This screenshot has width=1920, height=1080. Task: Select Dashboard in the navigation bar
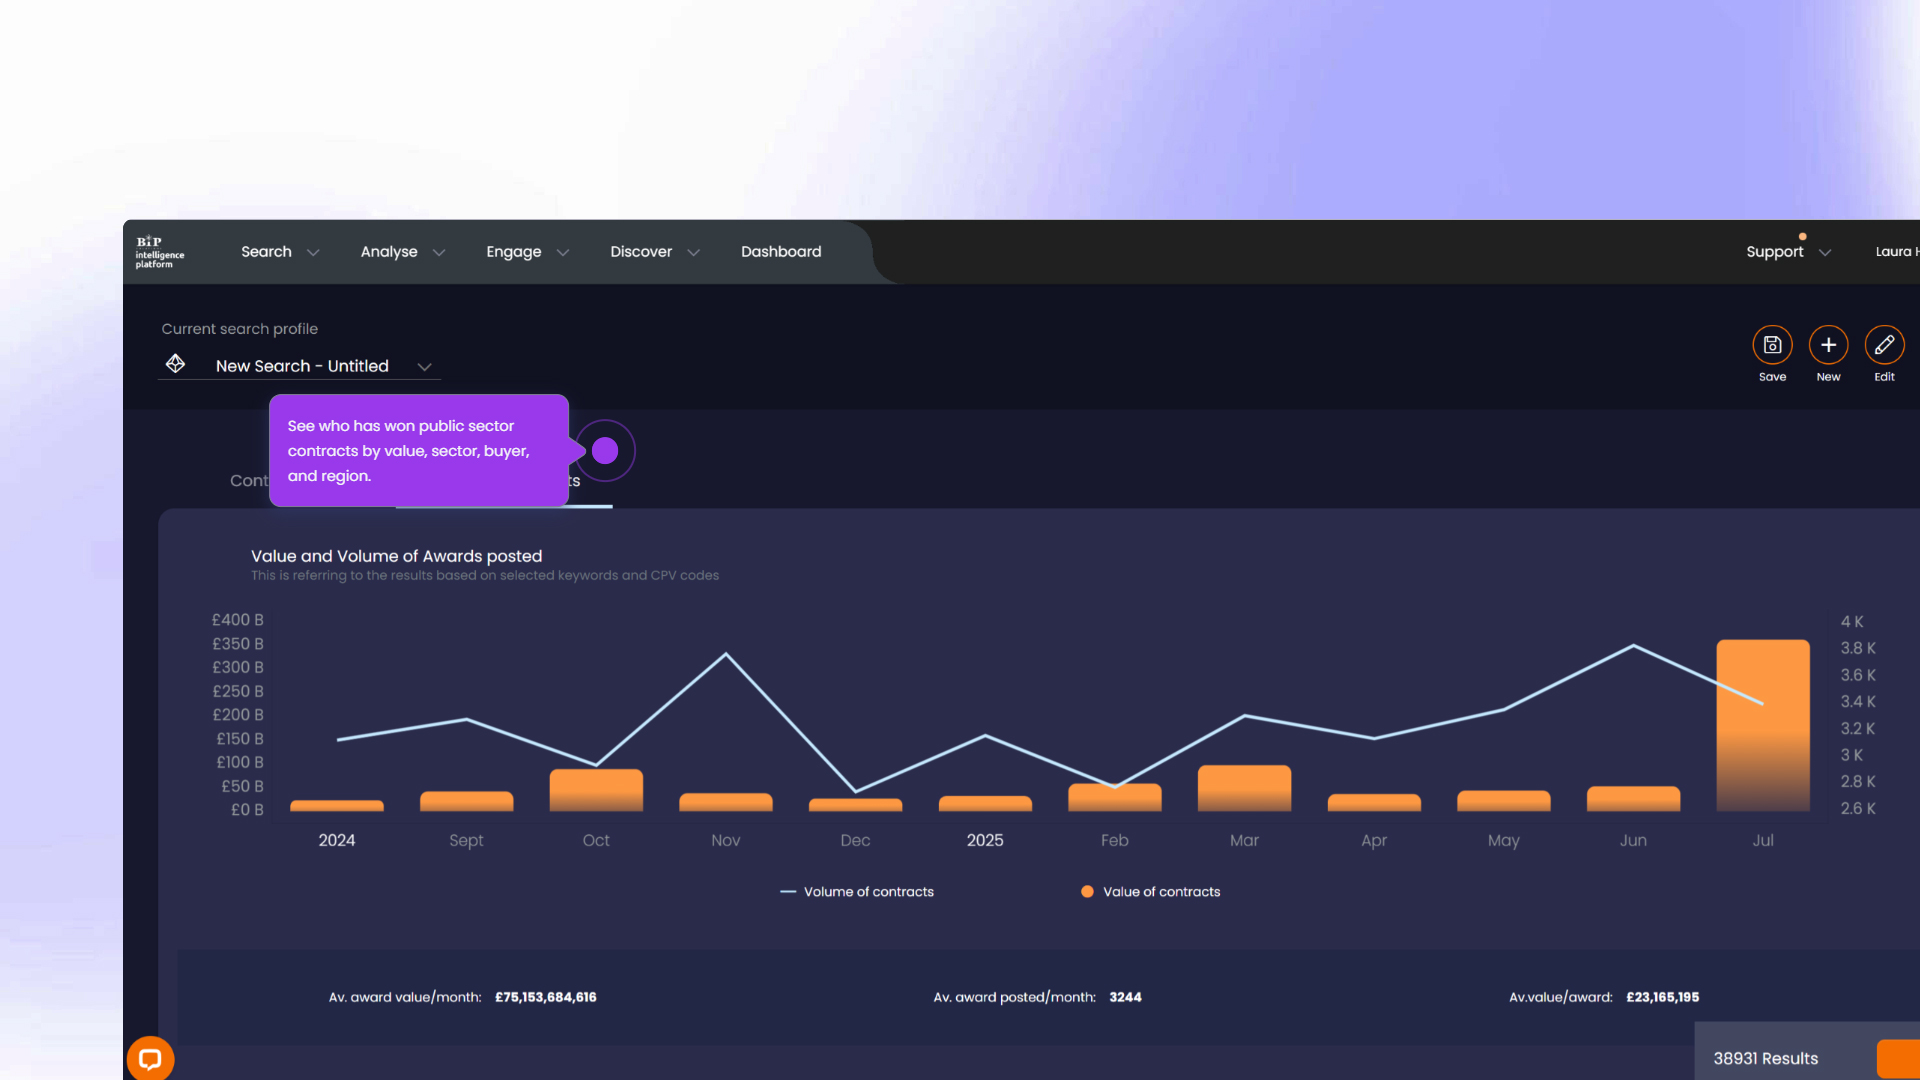coord(781,252)
